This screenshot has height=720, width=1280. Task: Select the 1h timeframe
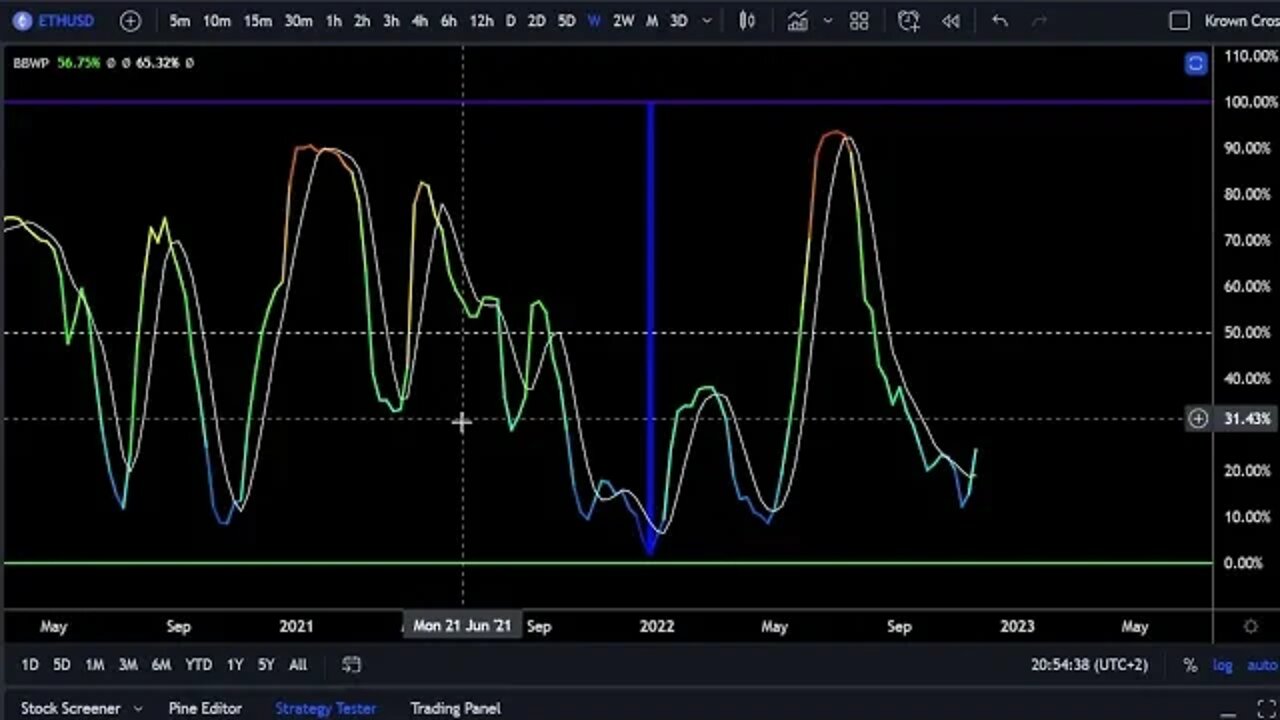(333, 20)
